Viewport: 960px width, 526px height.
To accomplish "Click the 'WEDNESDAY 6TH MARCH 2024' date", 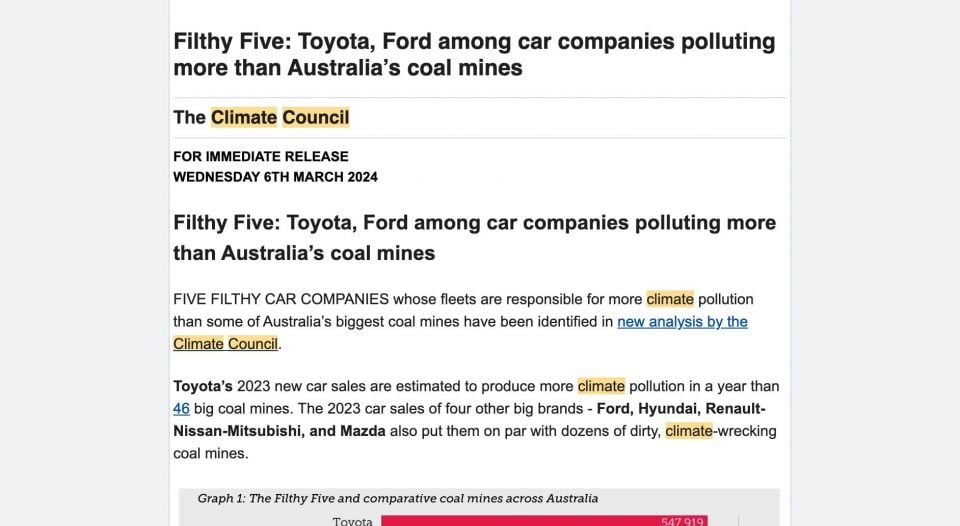I will [275, 177].
